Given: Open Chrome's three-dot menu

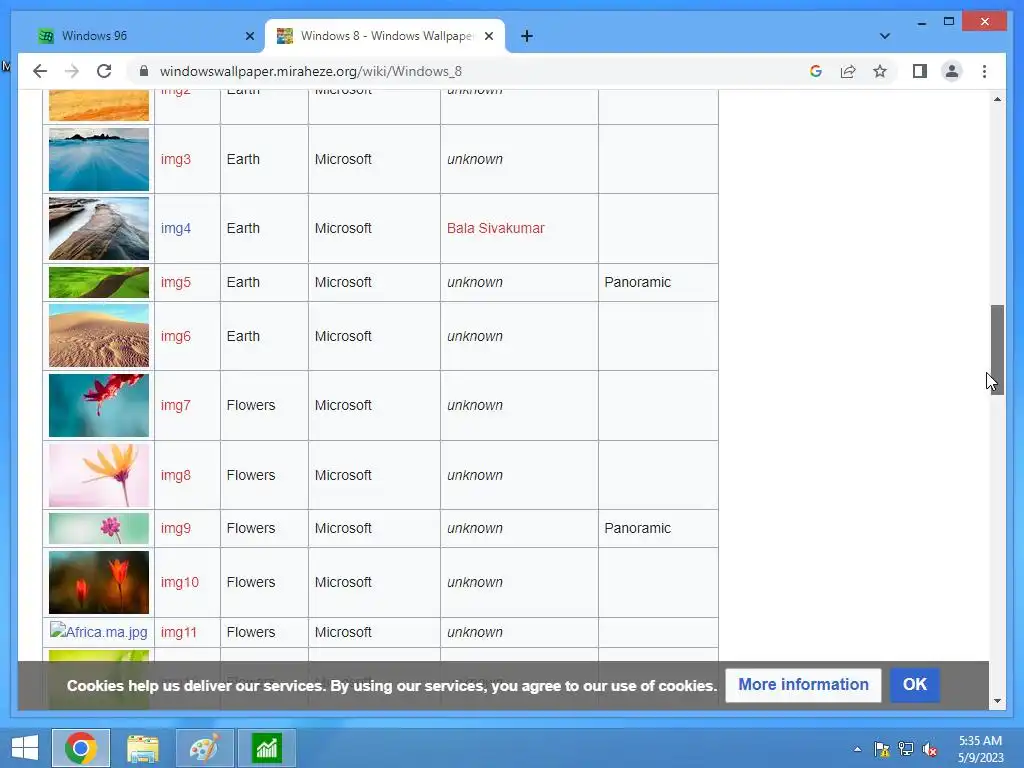Looking at the screenshot, I should [x=984, y=71].
